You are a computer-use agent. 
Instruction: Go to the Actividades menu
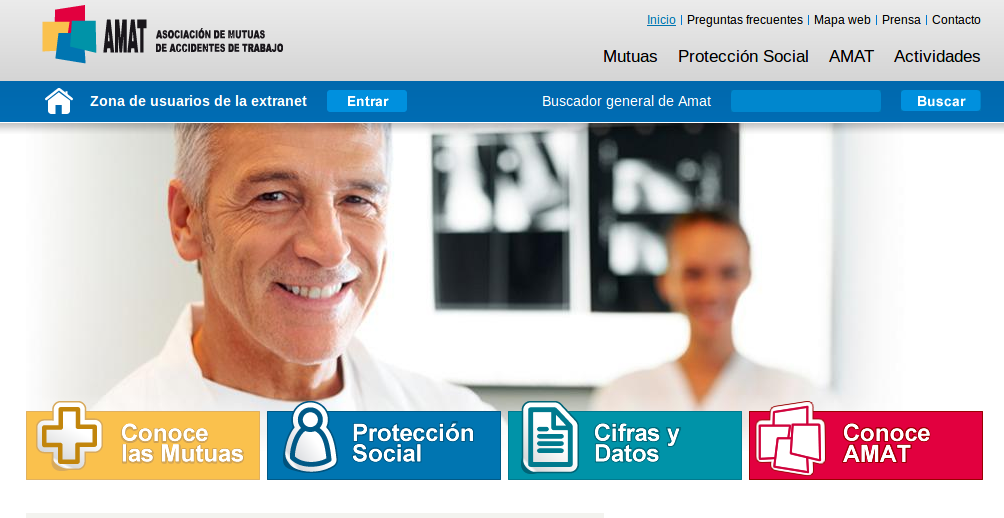[937, 56]
